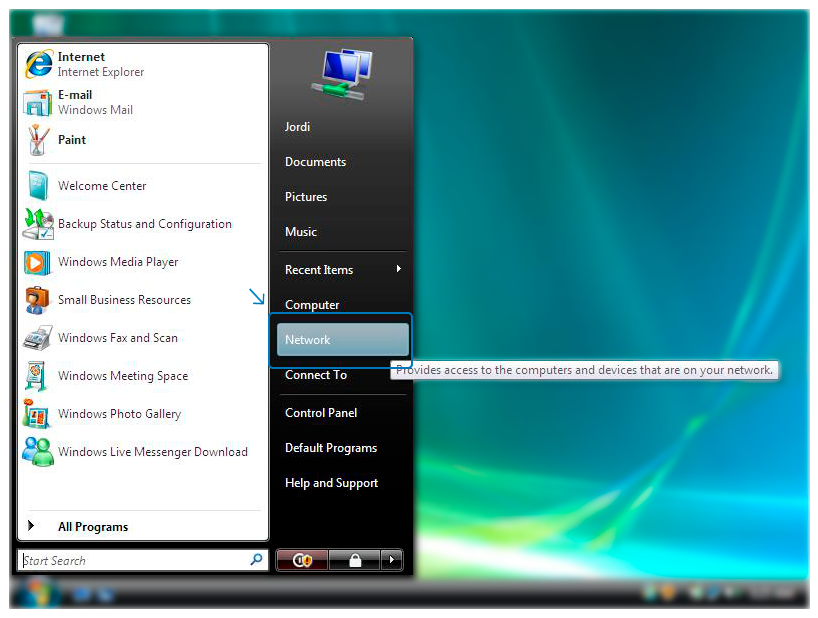Click the All Programs label
Viewport: 818px width, 618px height.
[93, 527]
